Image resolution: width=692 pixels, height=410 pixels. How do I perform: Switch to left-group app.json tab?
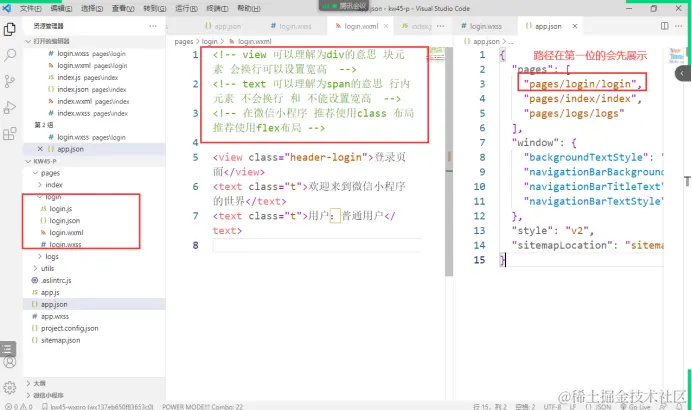pyautogui.click(x=223, y=26)
